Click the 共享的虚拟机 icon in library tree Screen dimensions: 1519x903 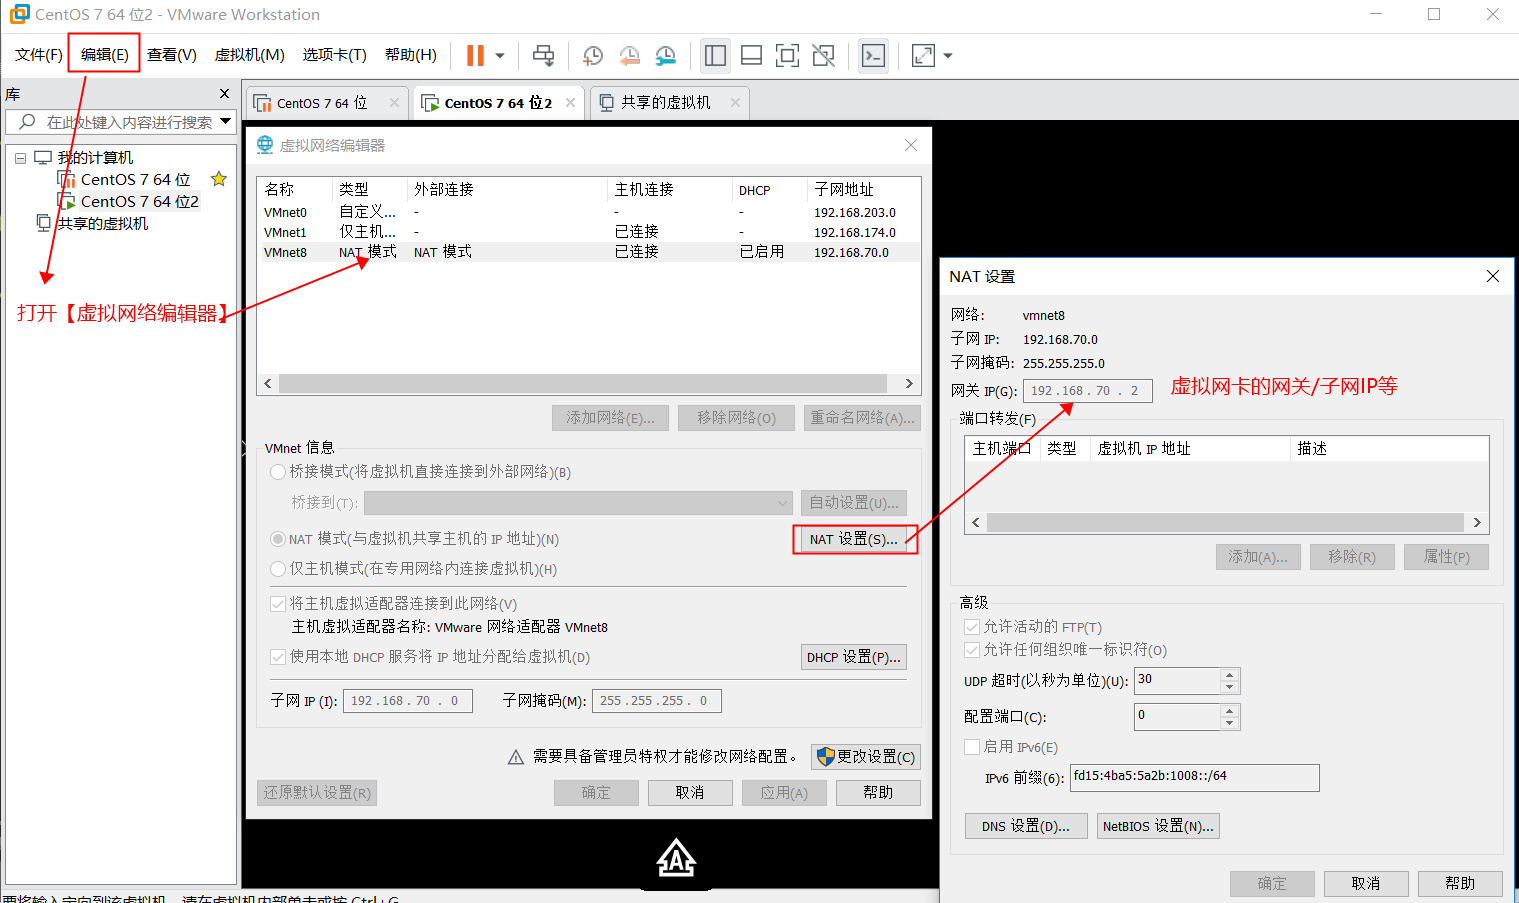[44, 223]
